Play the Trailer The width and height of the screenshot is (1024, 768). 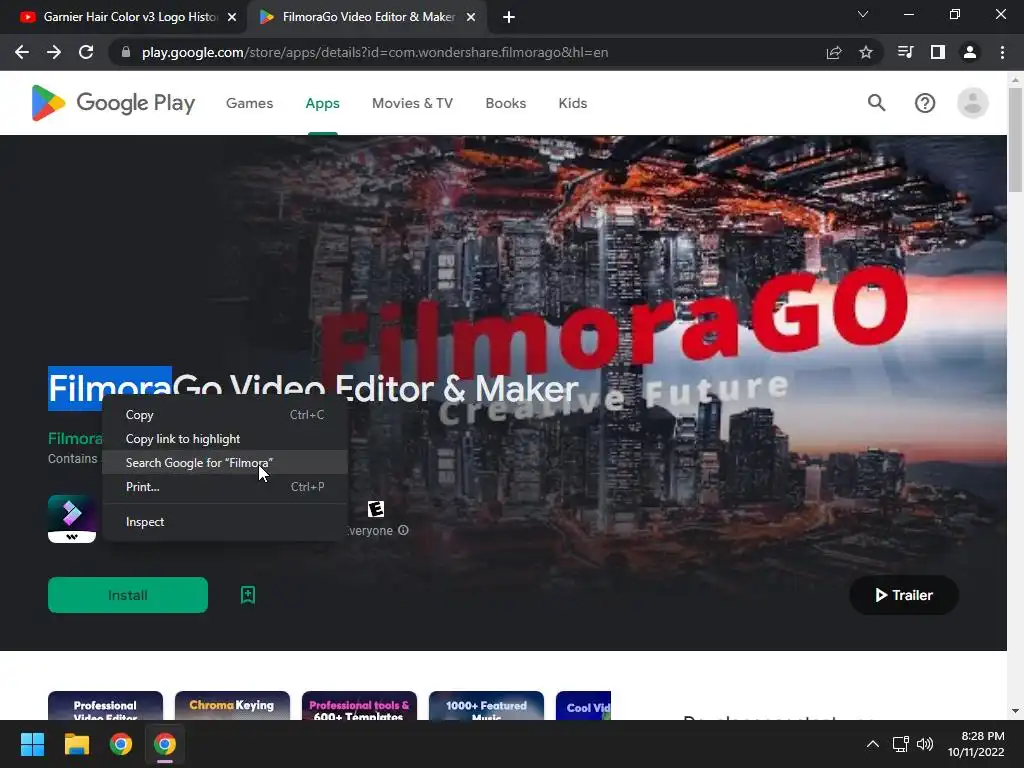point(904,595)
